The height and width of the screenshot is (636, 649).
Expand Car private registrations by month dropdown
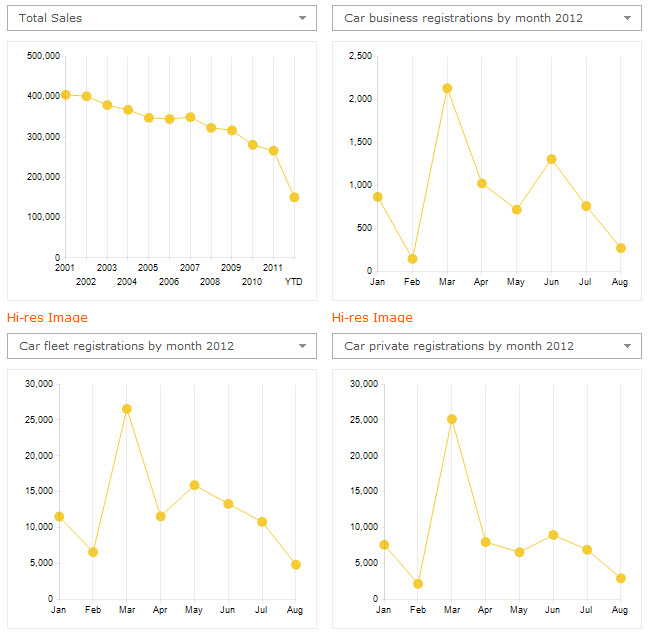486,346
